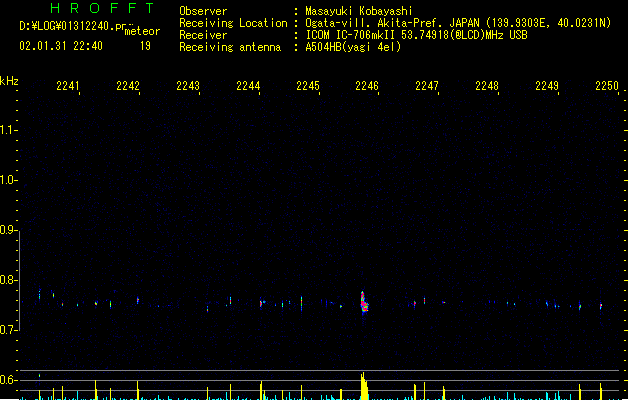The image size is (629, 400).
Task: Click the 2247 time axis marker
Action: [x=427, y=86]
